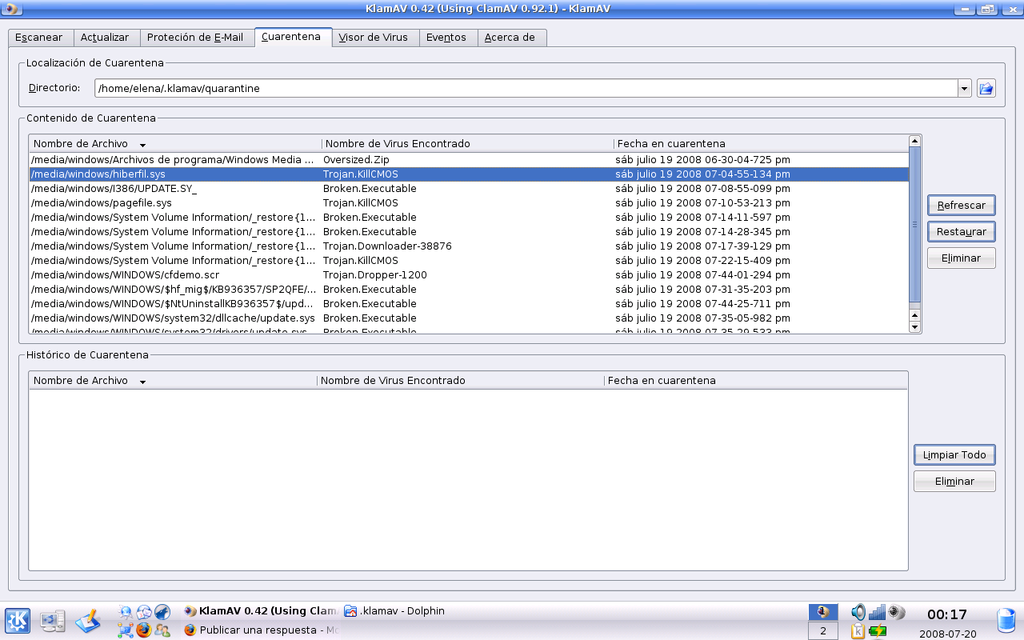
Task: Sort Histórico list by Nombre de Virus Encontrado
Action: point(460,381)
